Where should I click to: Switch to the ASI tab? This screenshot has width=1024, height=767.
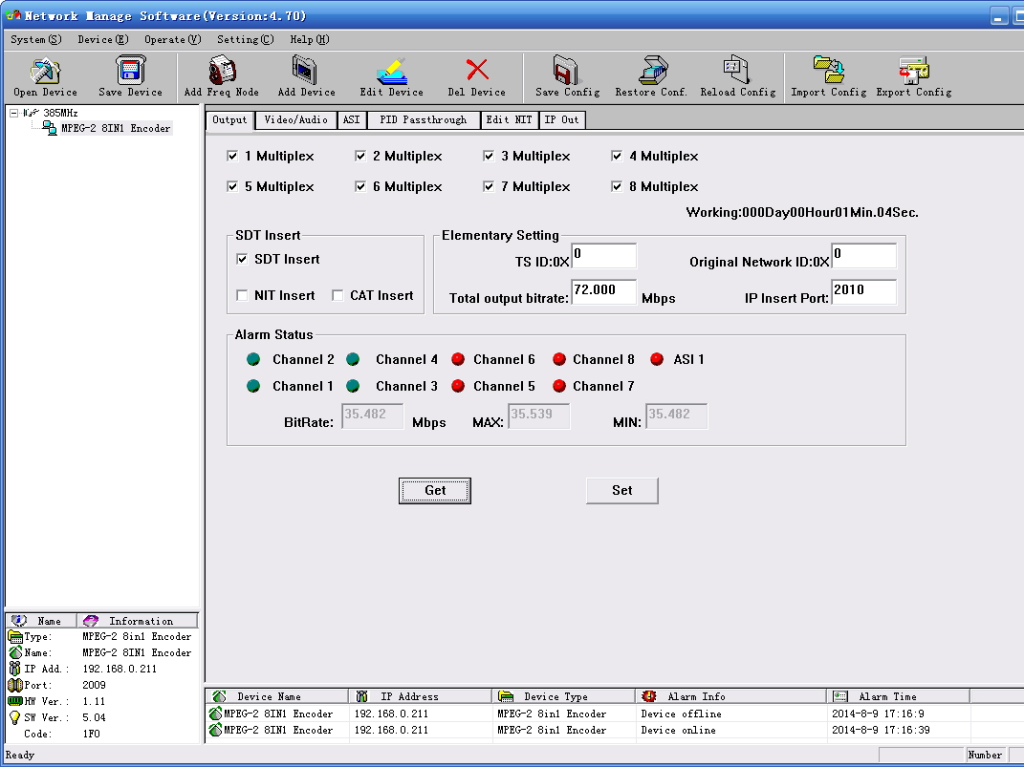pyautogui.click(x=351, y=120)
